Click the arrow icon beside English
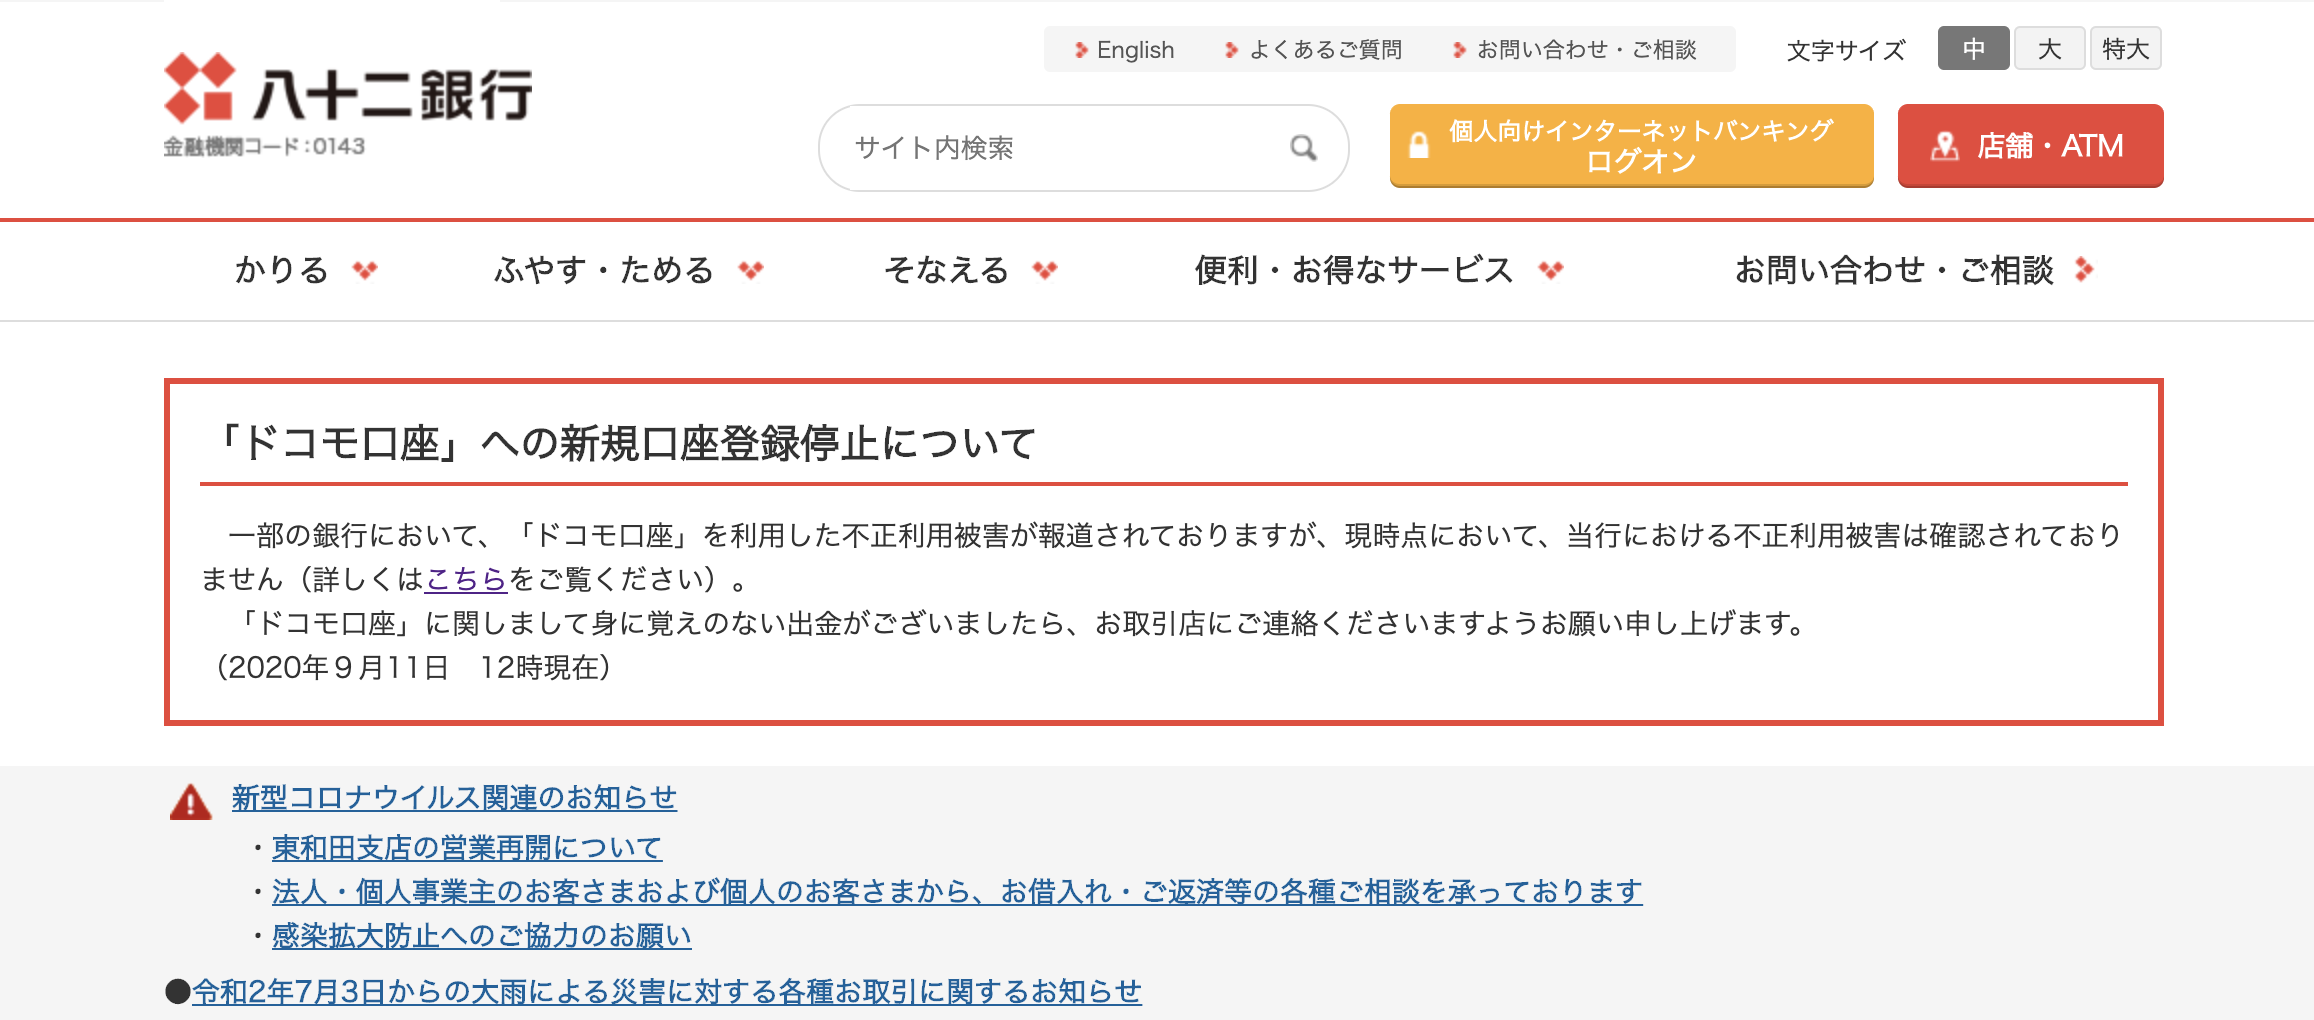 tap(1081, 50)
